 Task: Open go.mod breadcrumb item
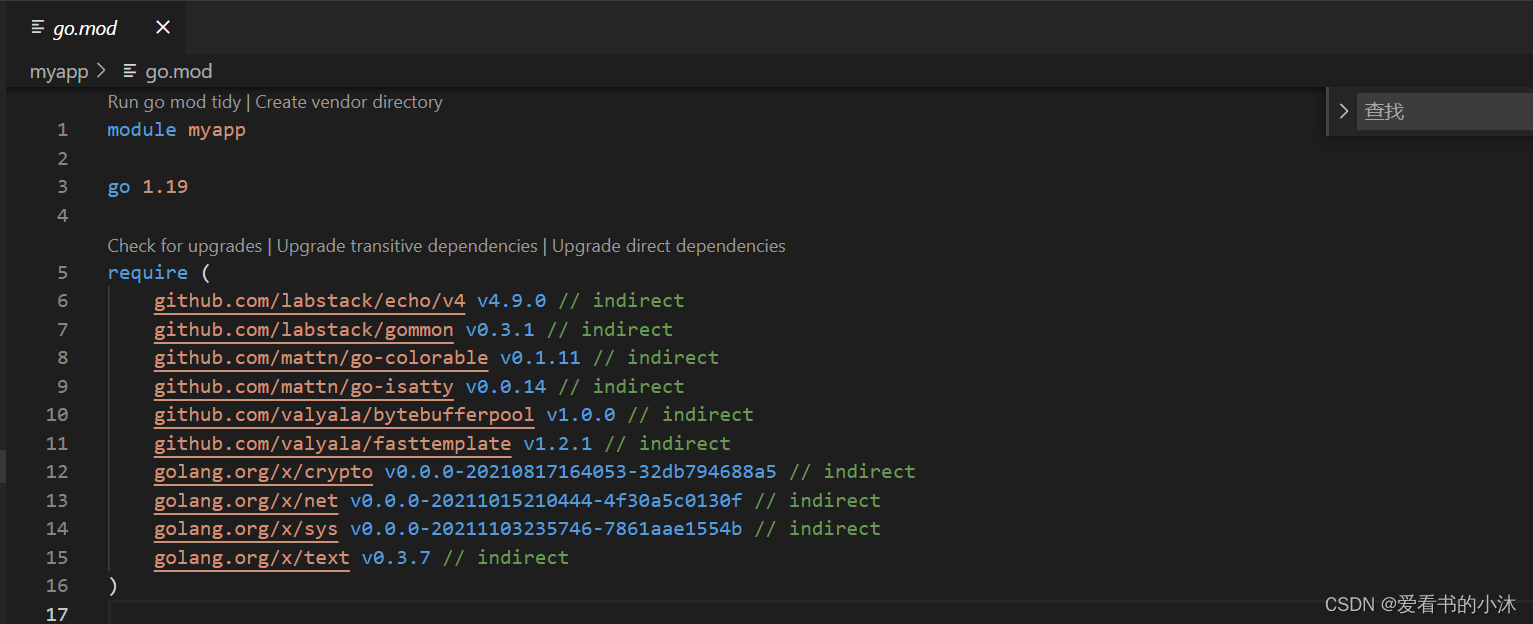click(178, 71)
